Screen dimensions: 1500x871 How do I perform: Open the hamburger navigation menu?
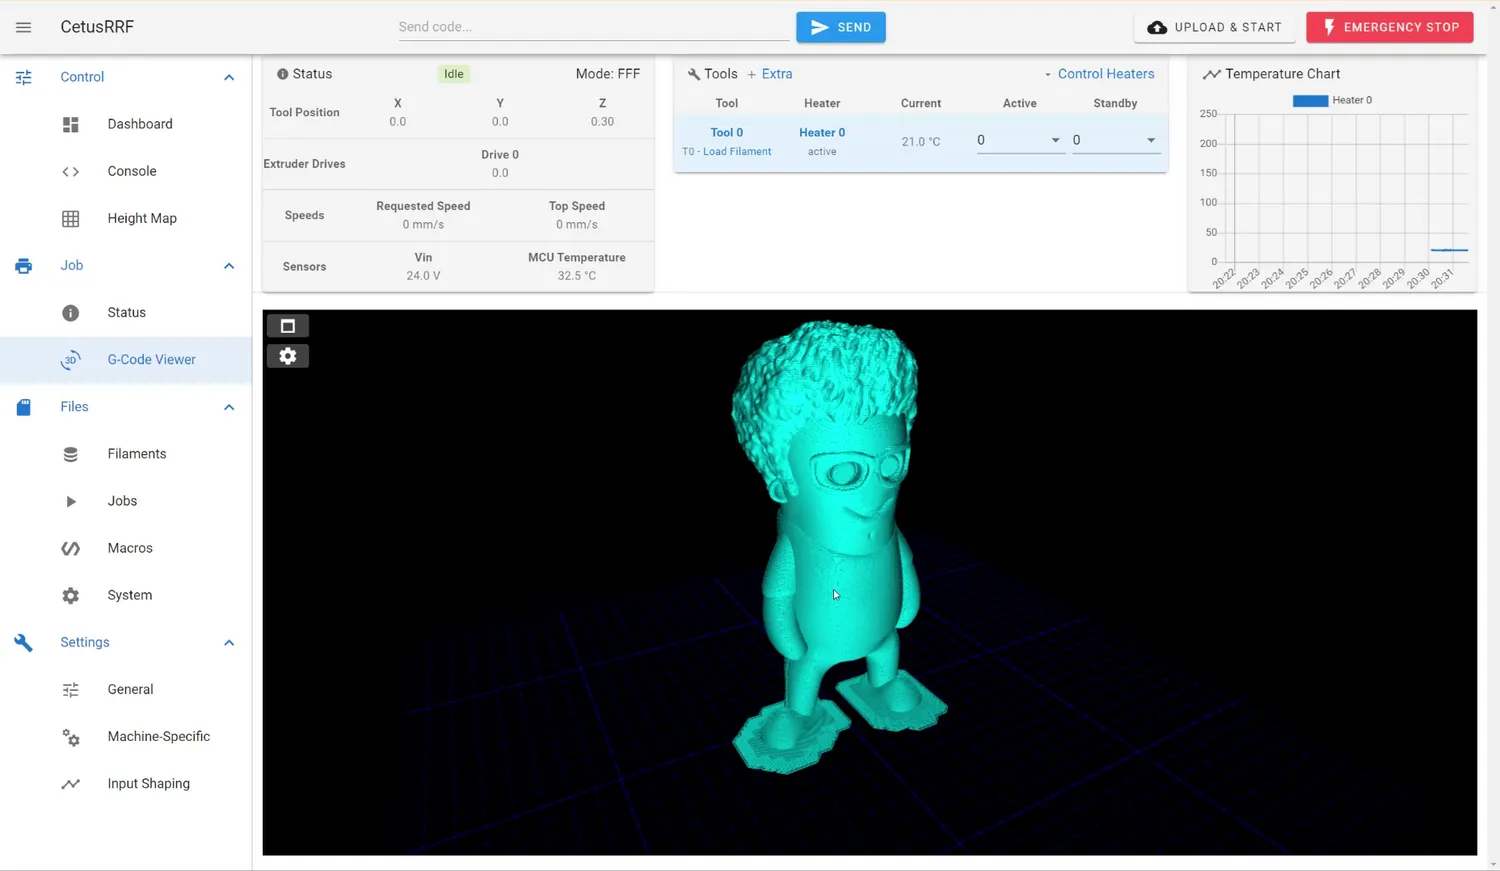(x=23, y=27)
